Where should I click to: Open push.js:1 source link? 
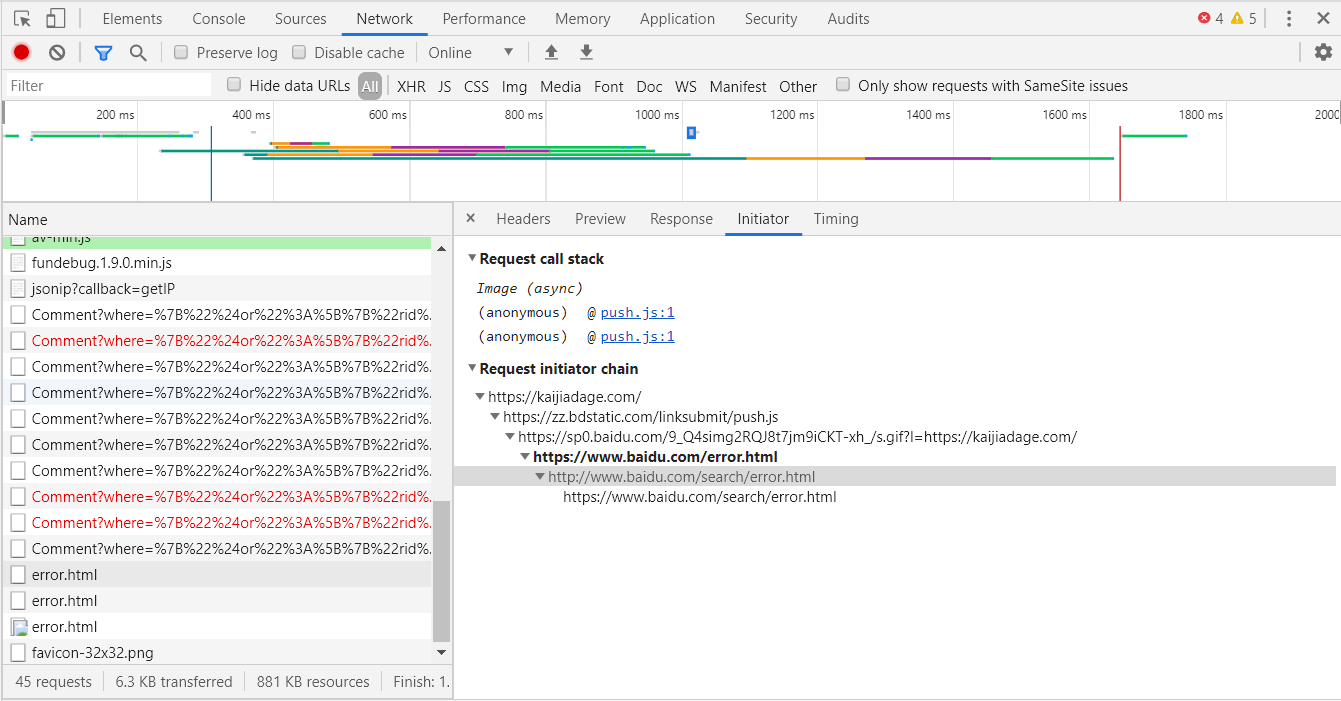637,312
